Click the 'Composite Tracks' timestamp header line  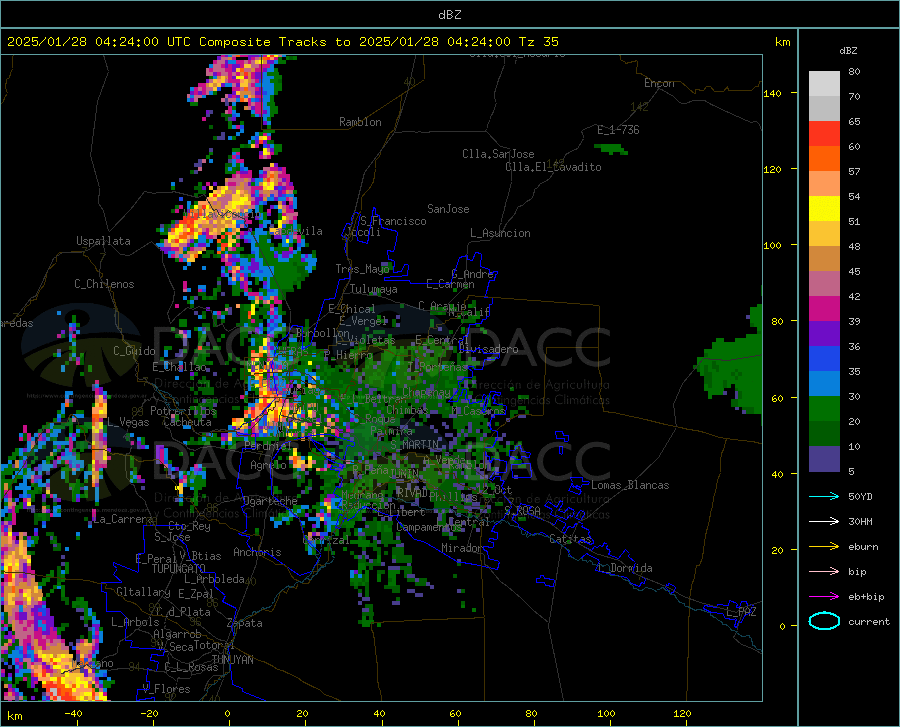[282, 42]
